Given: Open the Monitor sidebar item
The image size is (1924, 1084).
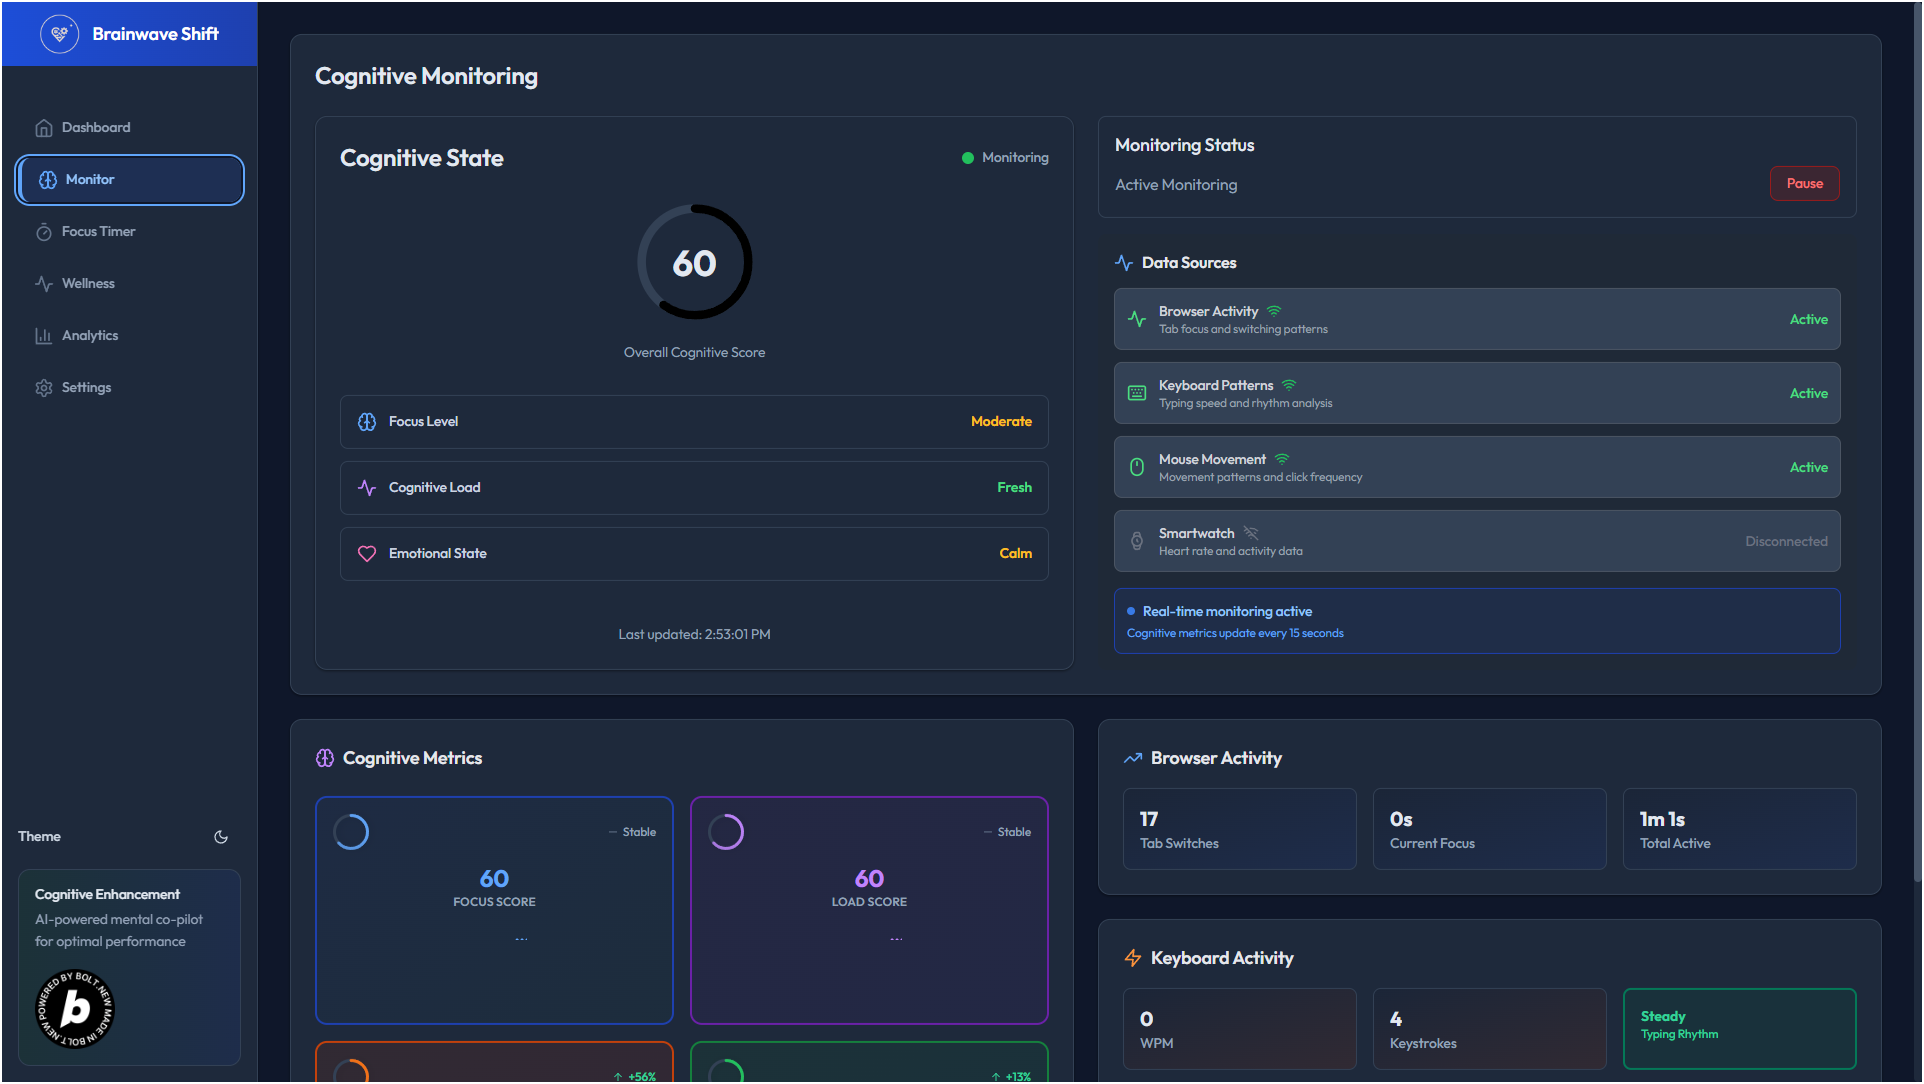Looking at the screenshot, I should pyautogui.click(x=130, y=180).
